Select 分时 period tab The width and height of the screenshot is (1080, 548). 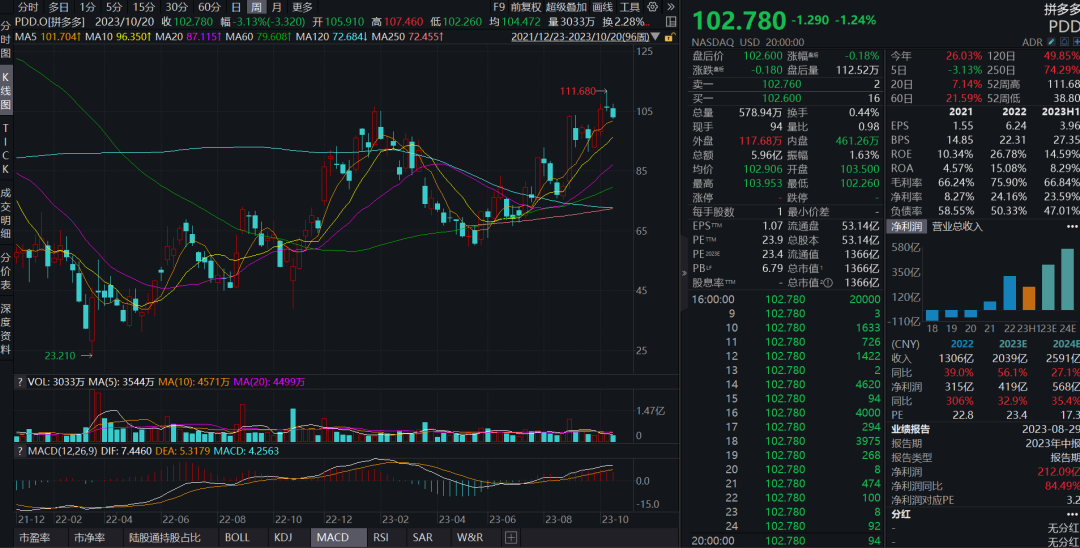(x=28, y=7)
